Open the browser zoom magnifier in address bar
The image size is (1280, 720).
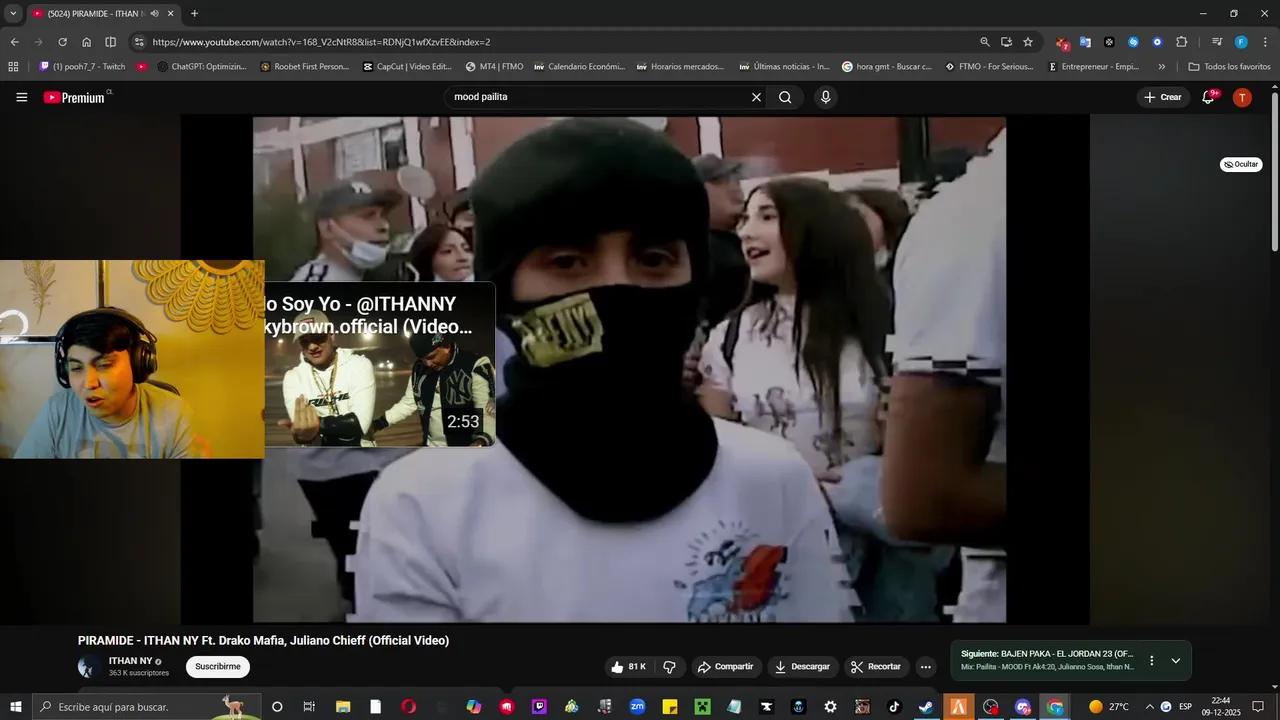[985, 42]
